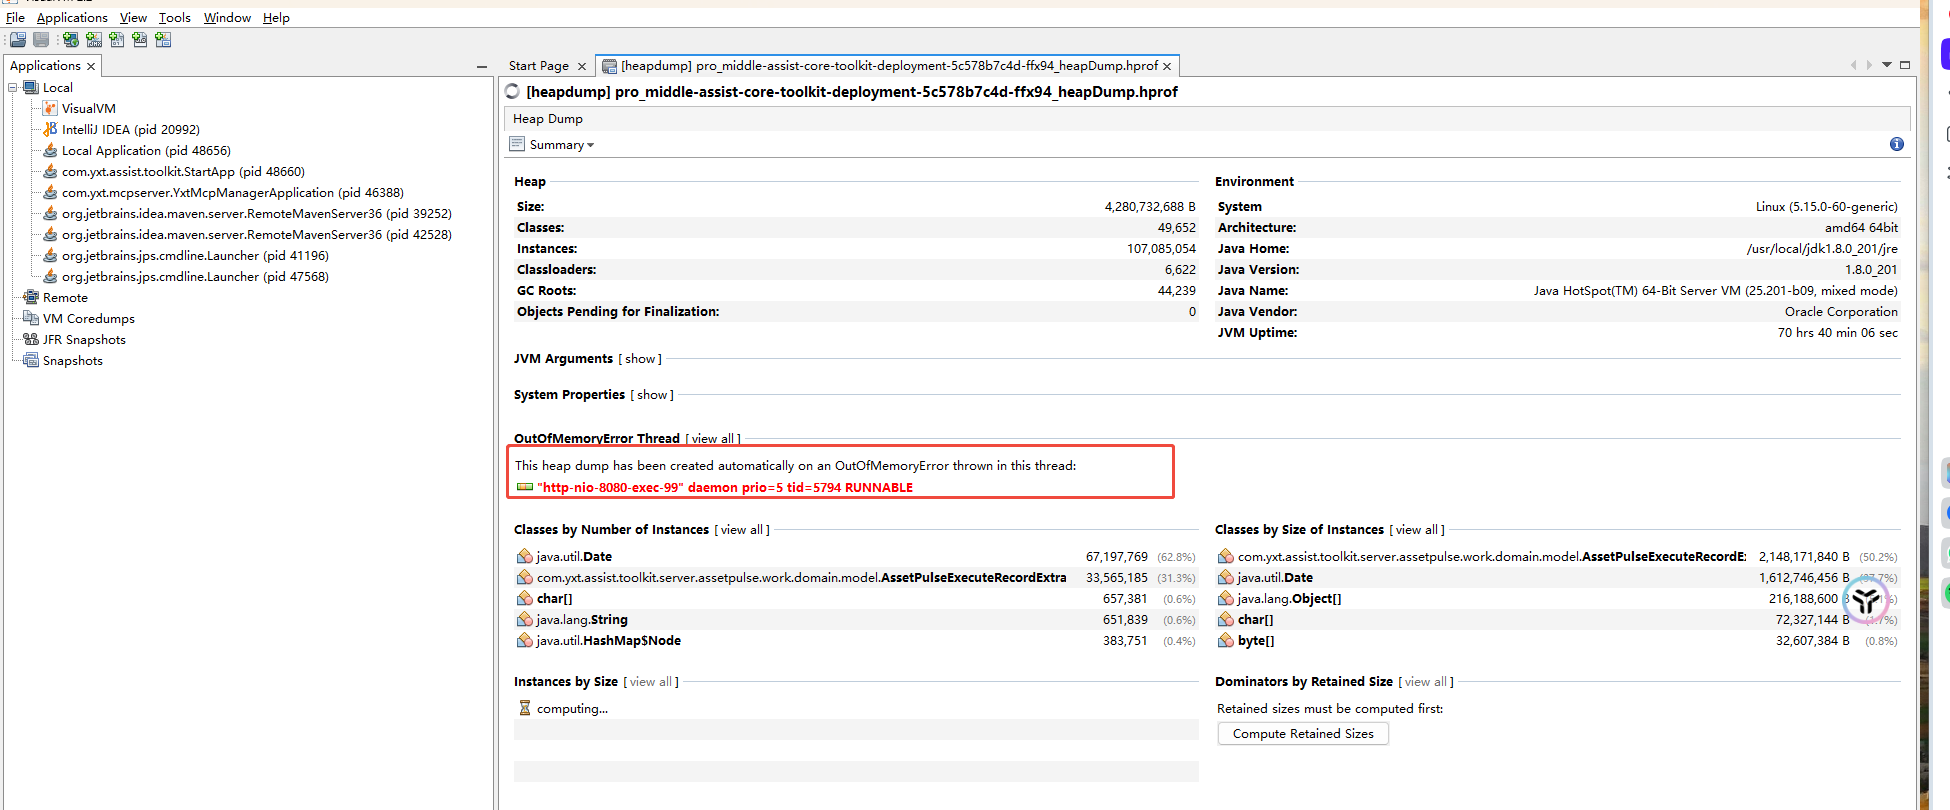The width and height of the screenshot is (1950, 810).
Task: Click the java.lang.String class icon
Action: click(524, 619)
